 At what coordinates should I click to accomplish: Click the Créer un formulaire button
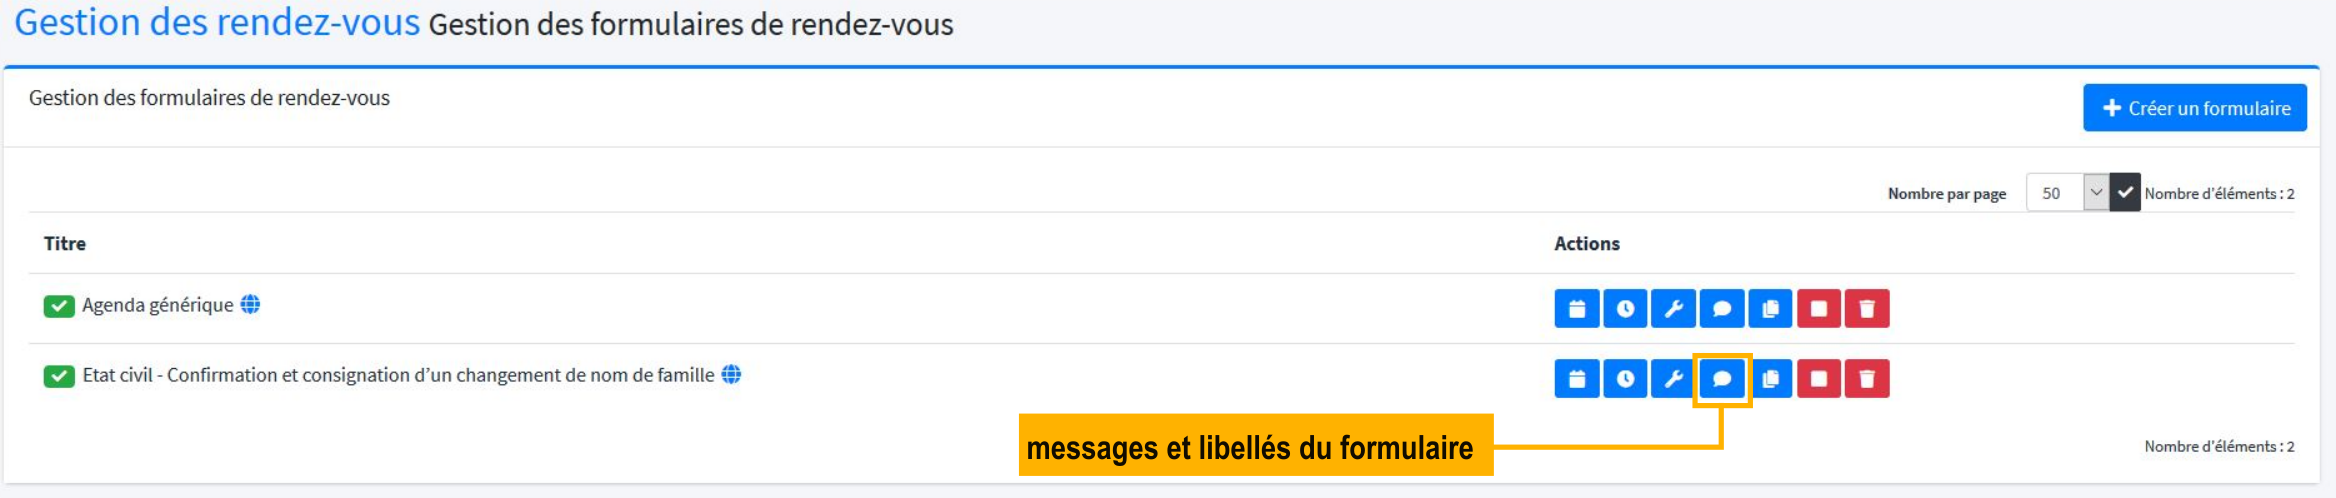pyautogui.click(x=2194, y=108)
